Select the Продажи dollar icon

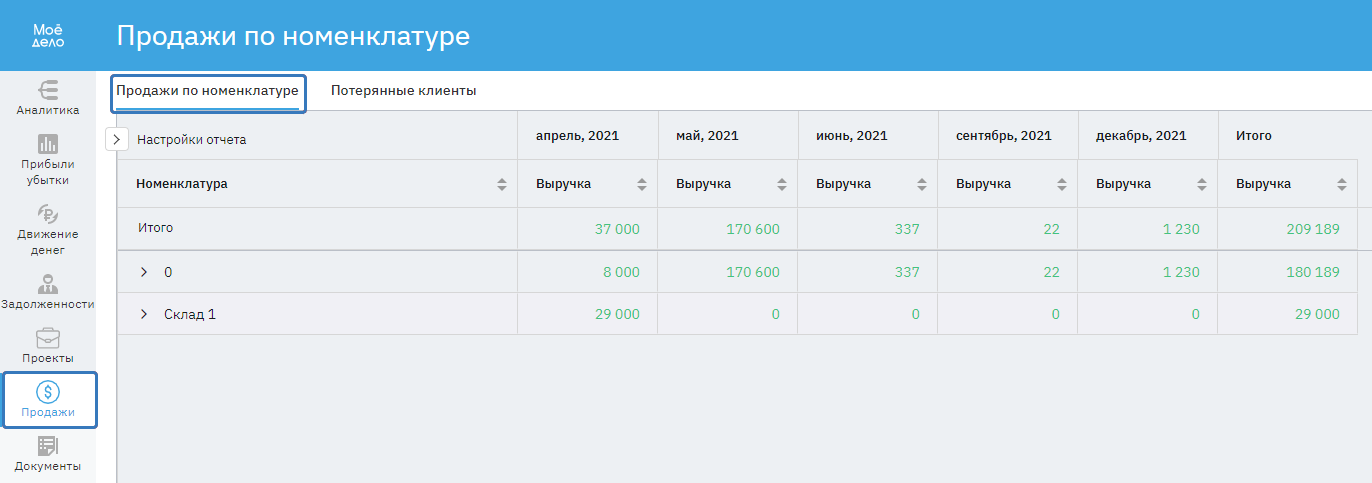pyautogui.click(x=48, y=392)
